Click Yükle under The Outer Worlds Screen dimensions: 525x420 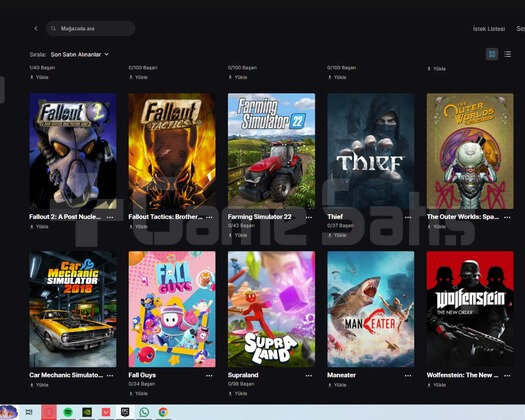(437, 227)
